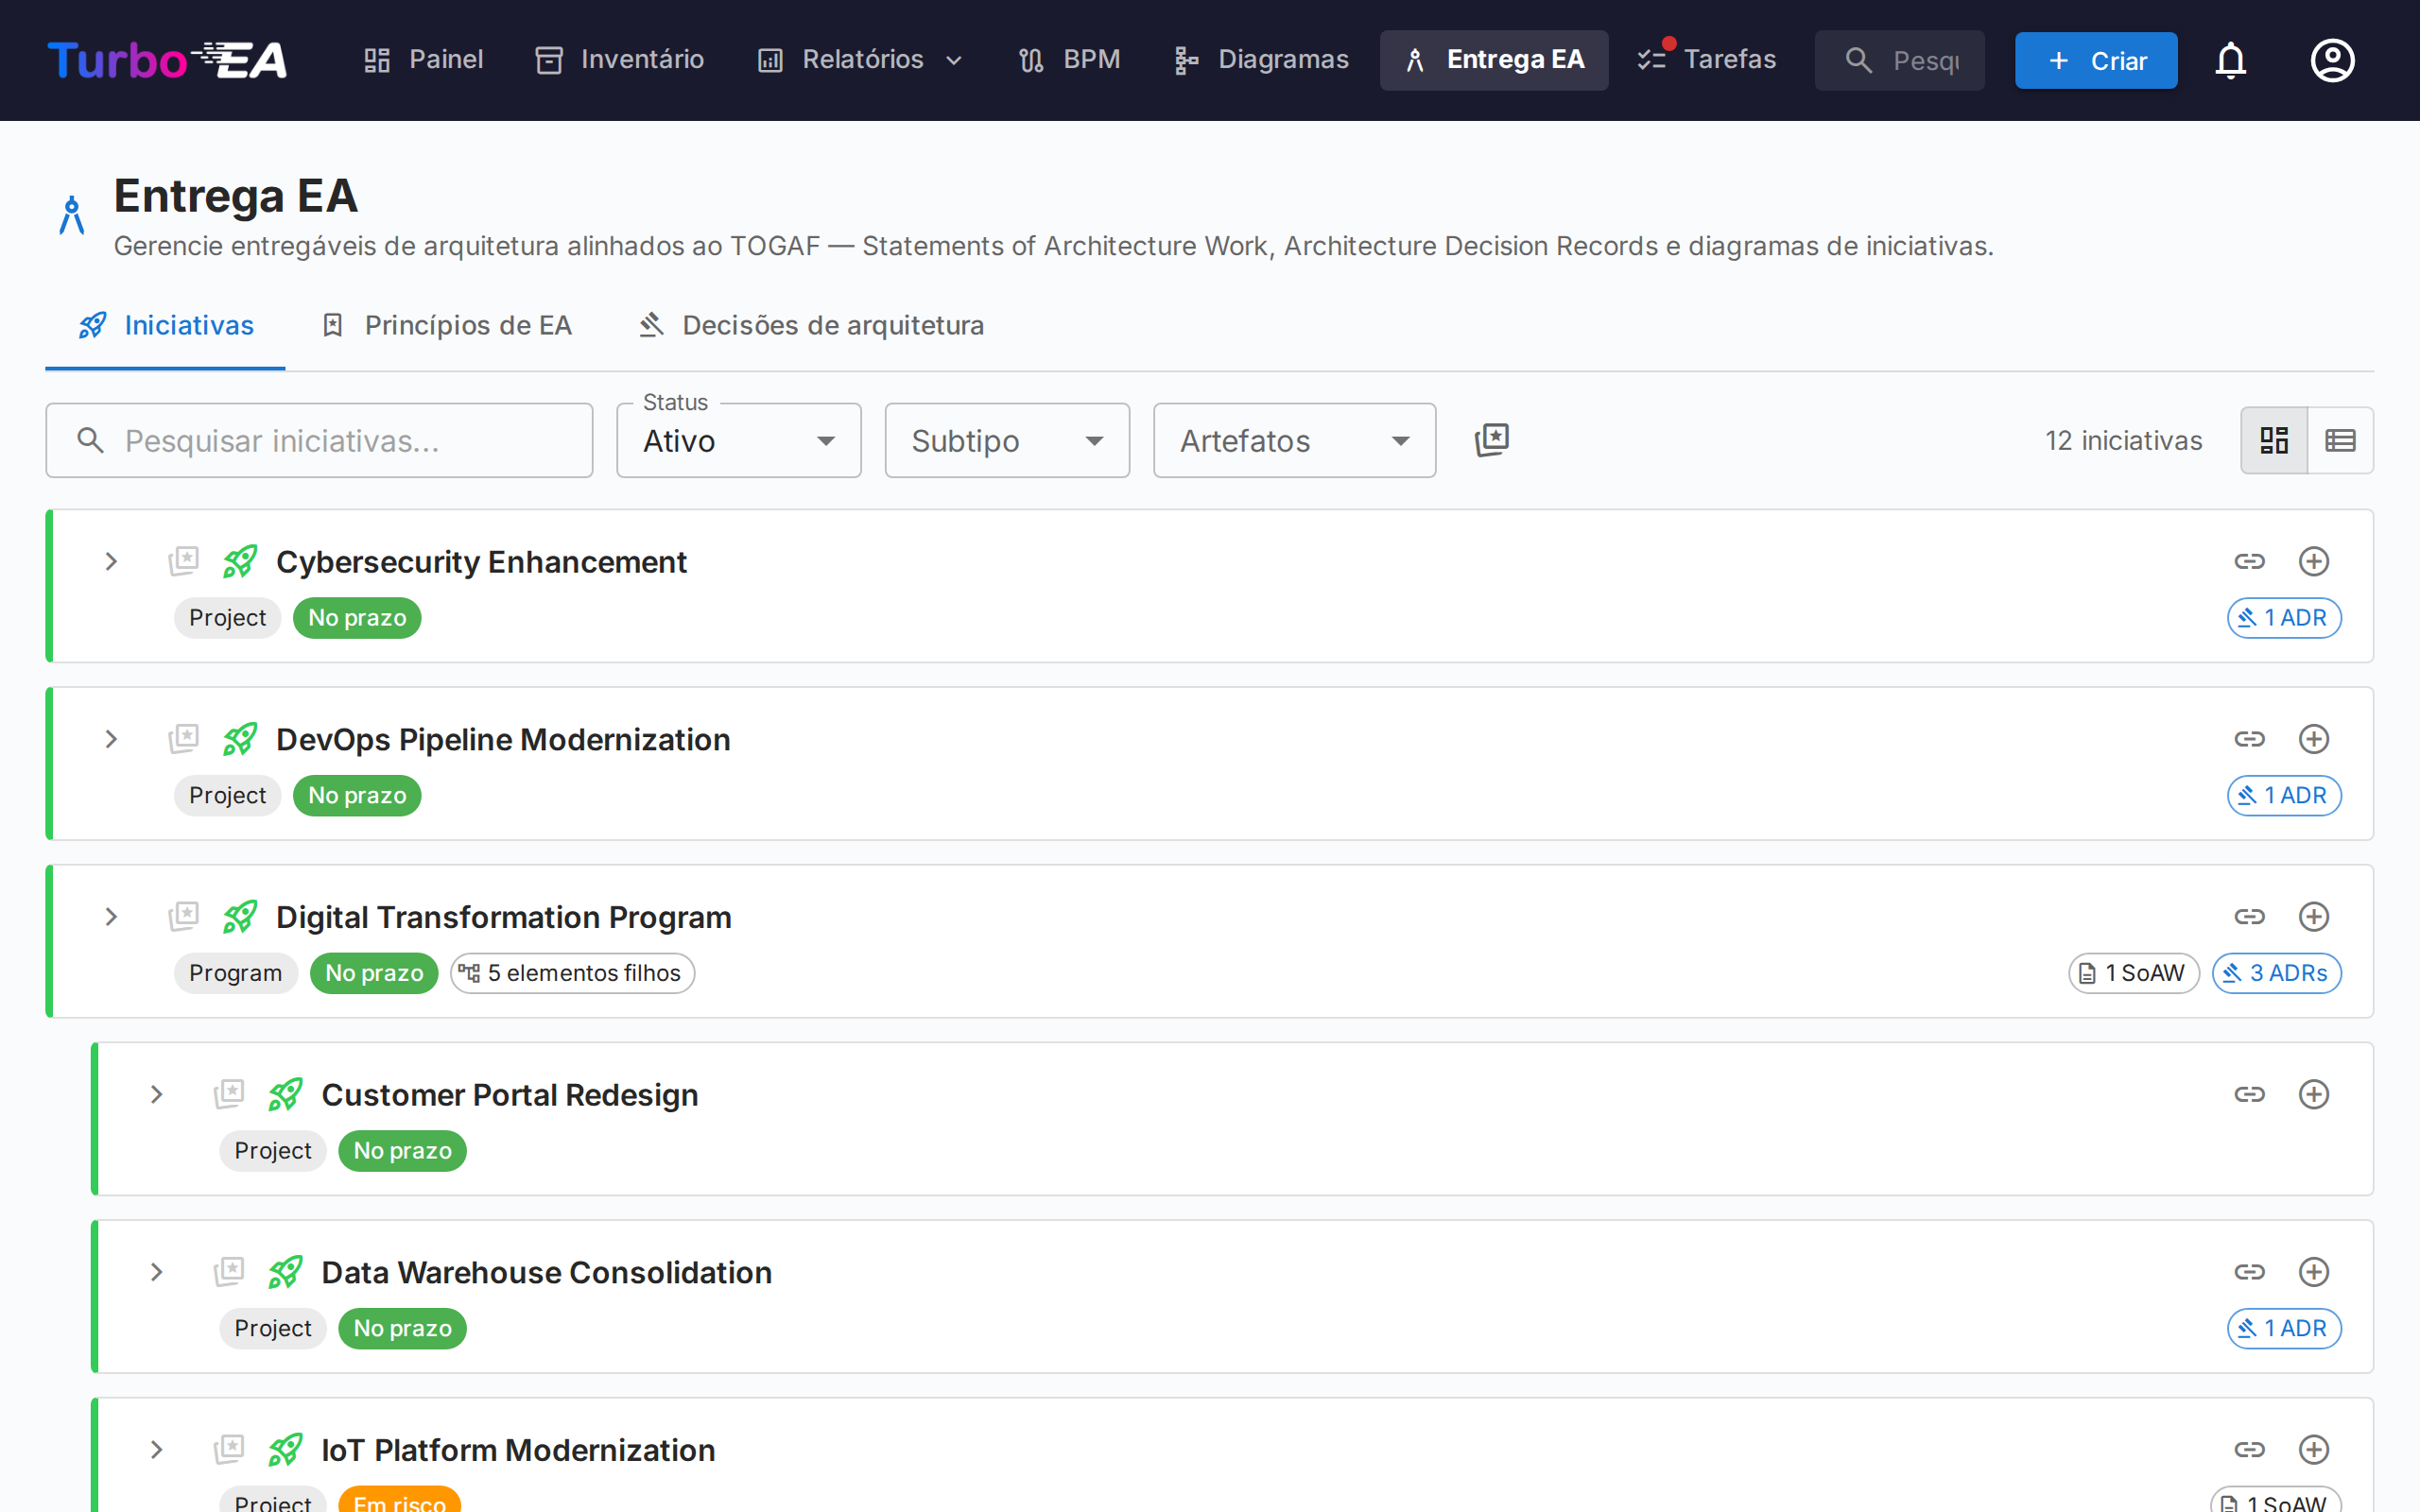
Task: Expand the DevOps Pipeline Modernization row
Action: click(111, 739)
